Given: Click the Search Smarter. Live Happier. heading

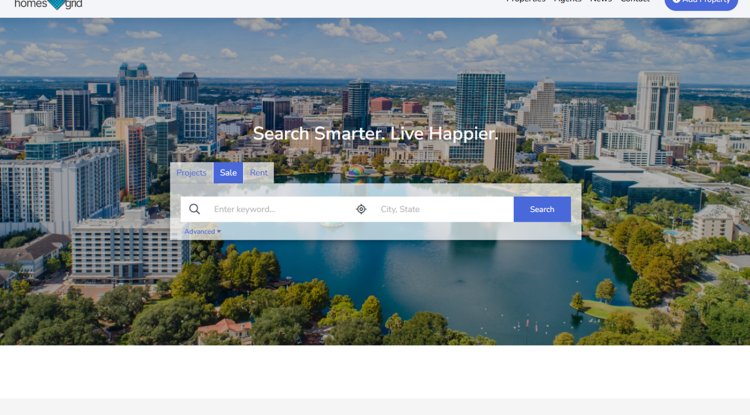Looking at the screenshot, I should coord(375,133).
